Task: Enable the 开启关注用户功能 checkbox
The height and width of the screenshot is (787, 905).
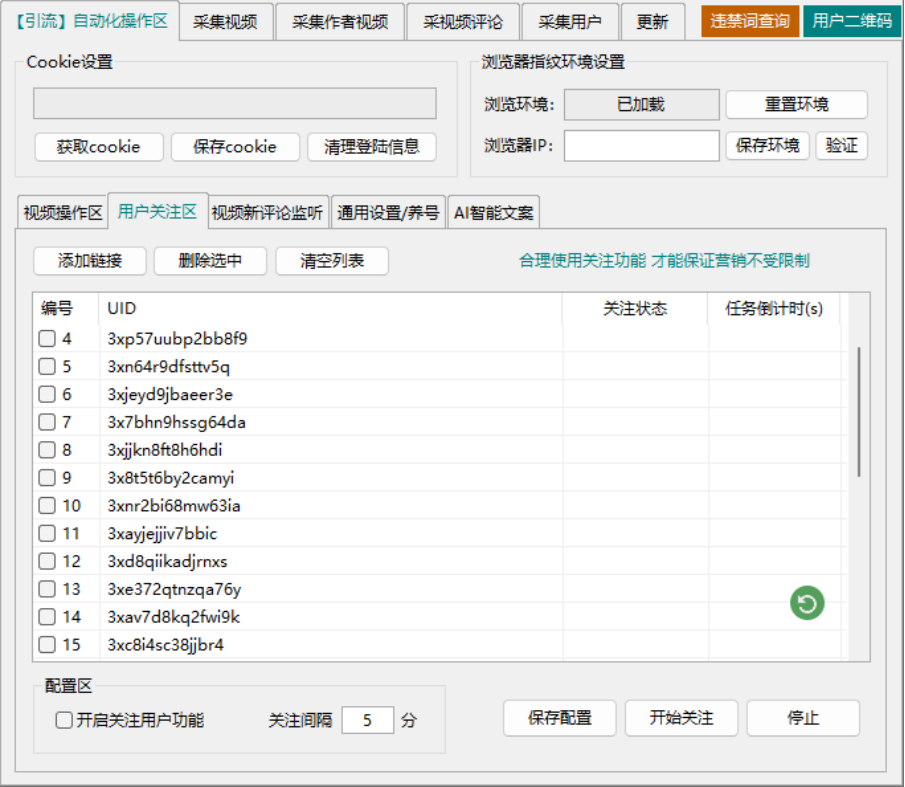Action: (x=64, y=720)
